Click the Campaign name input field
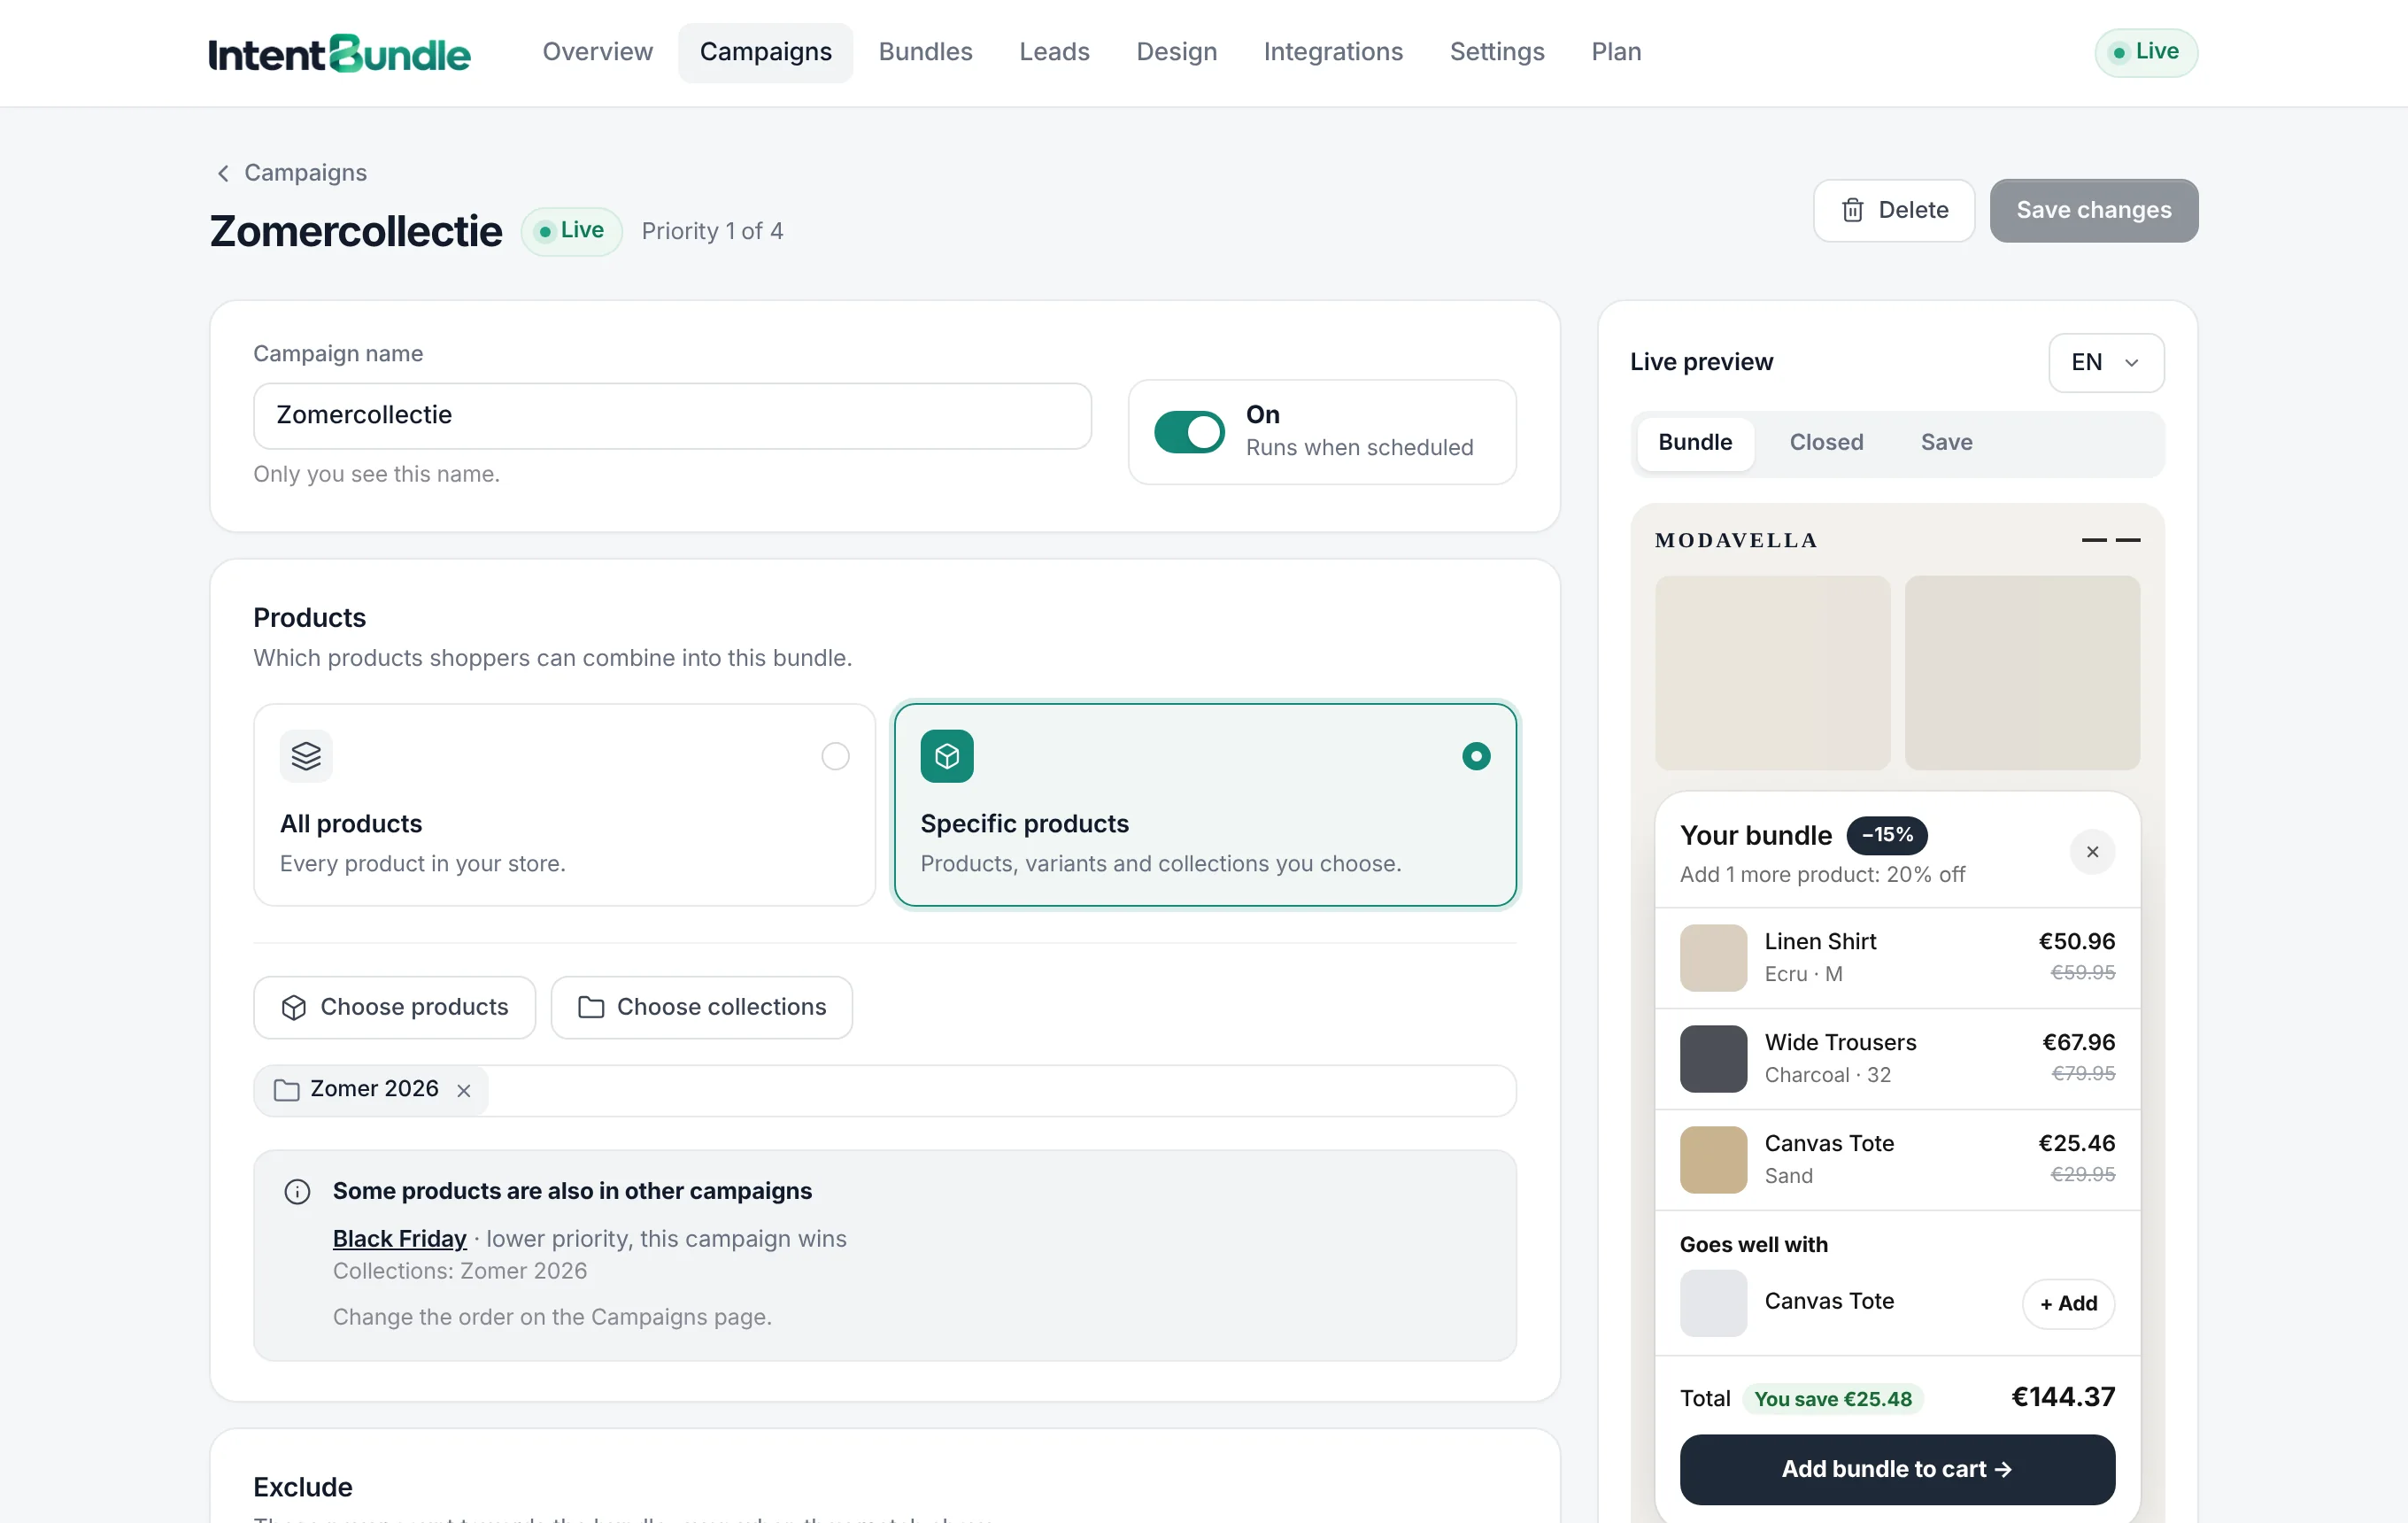 tap(672, 416)
